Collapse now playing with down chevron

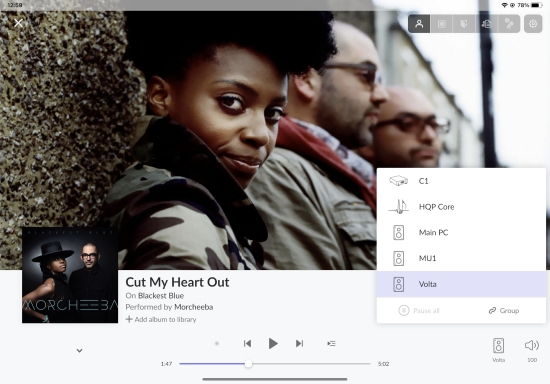click(80, 350)
